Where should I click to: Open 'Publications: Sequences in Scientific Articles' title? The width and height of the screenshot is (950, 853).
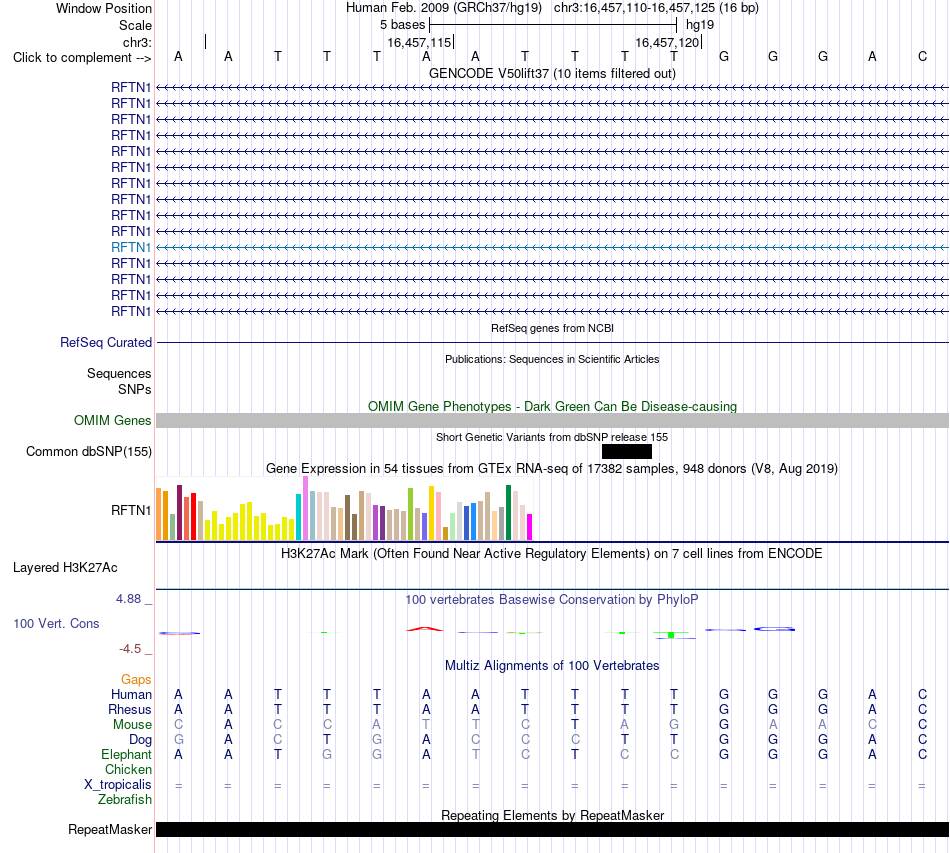point(552,359)
